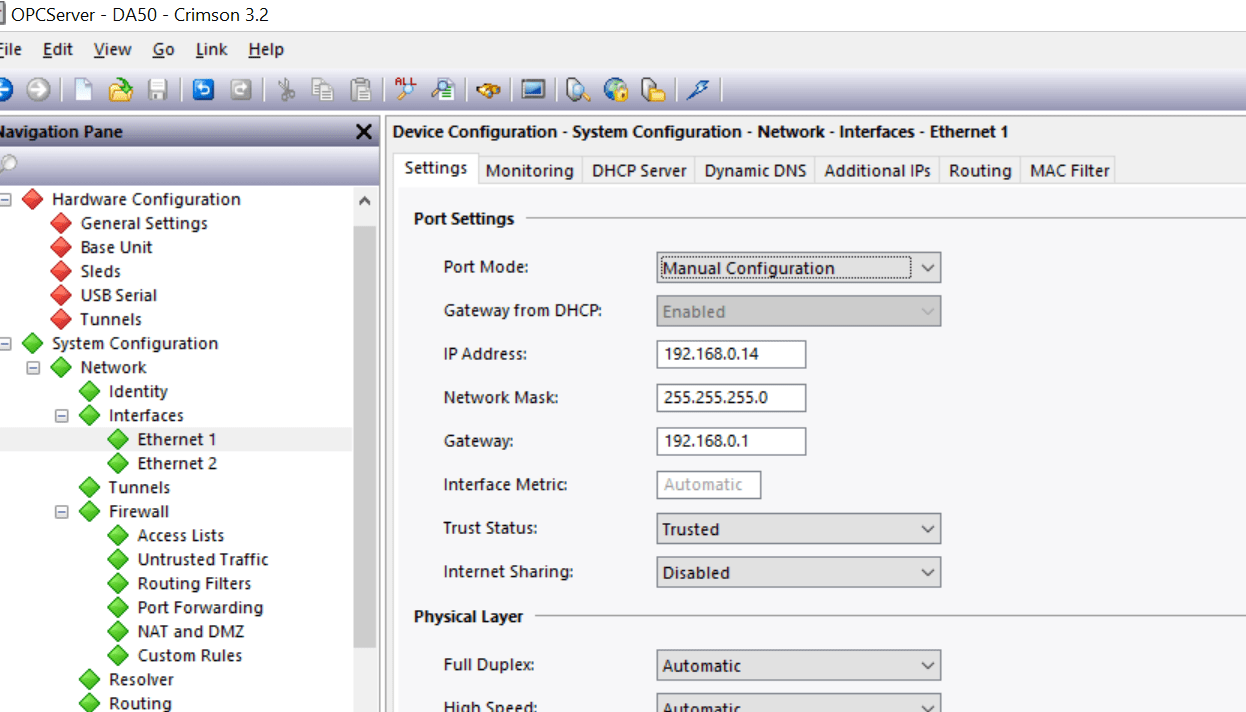Click the lightning bolt link icon
This screenshot has height=712, width=1246.
tap(698, 90)
